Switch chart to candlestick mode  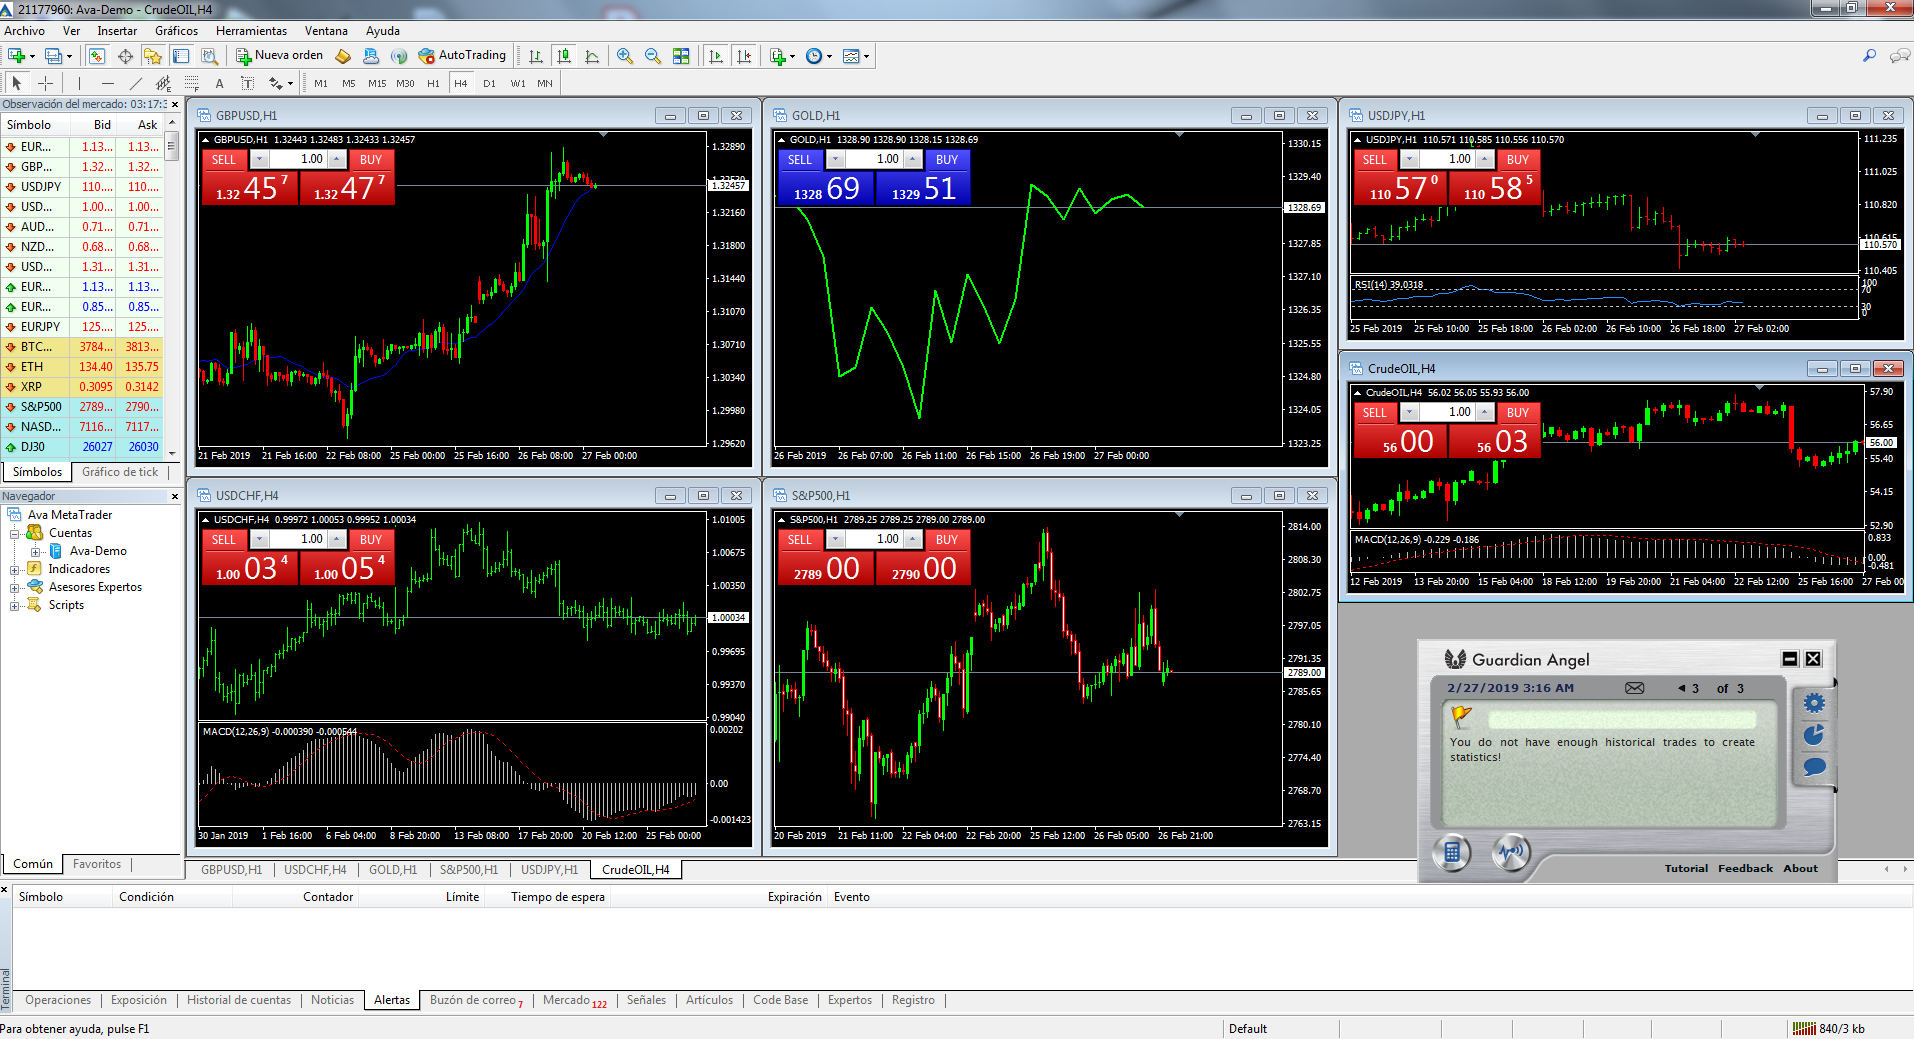click(x=564, y=56)
